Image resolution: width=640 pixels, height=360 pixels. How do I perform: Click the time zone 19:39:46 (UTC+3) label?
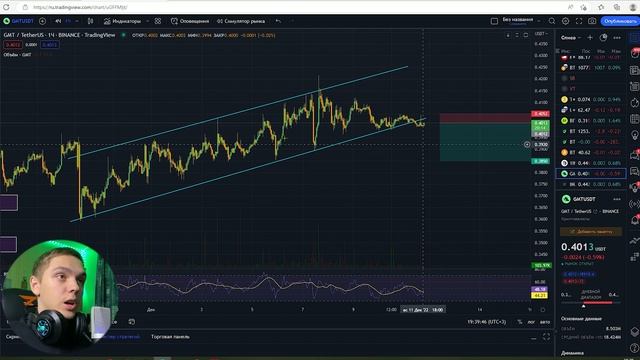(487, 322)
